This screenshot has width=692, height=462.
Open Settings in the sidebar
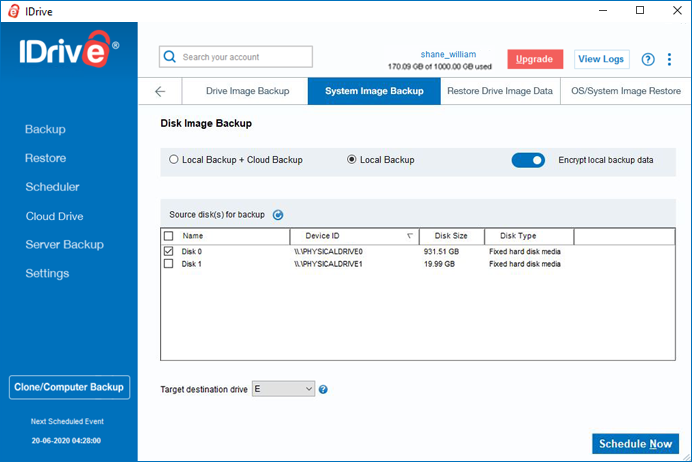pos(47,274)
